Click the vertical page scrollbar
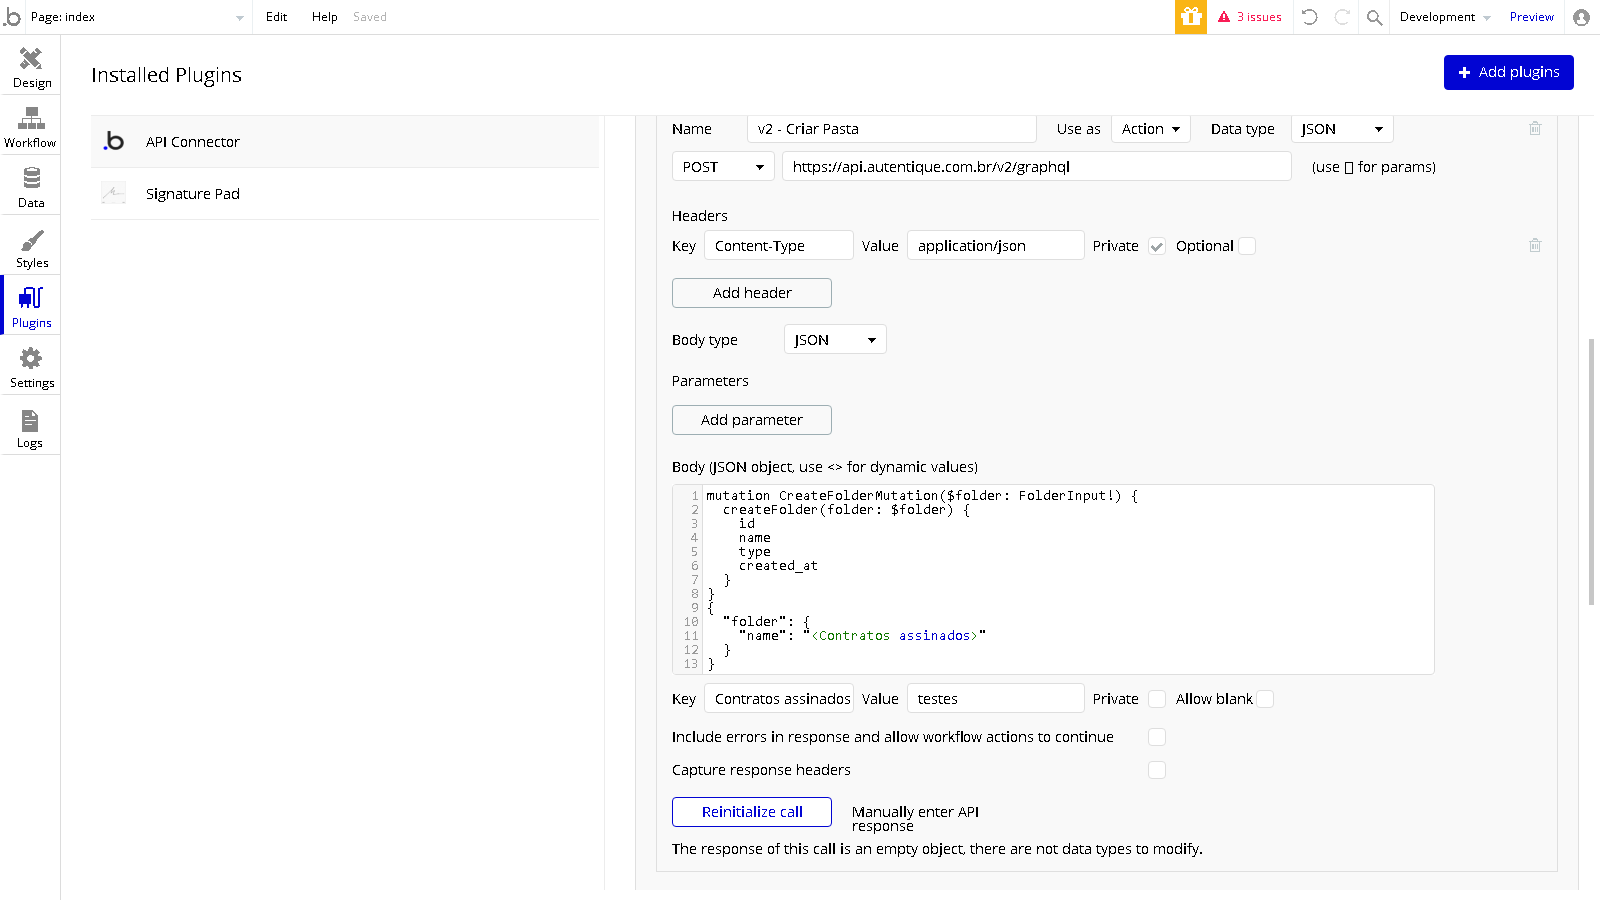The height and width of the screenshot is (900, 1600). [x=1591, y=472]
